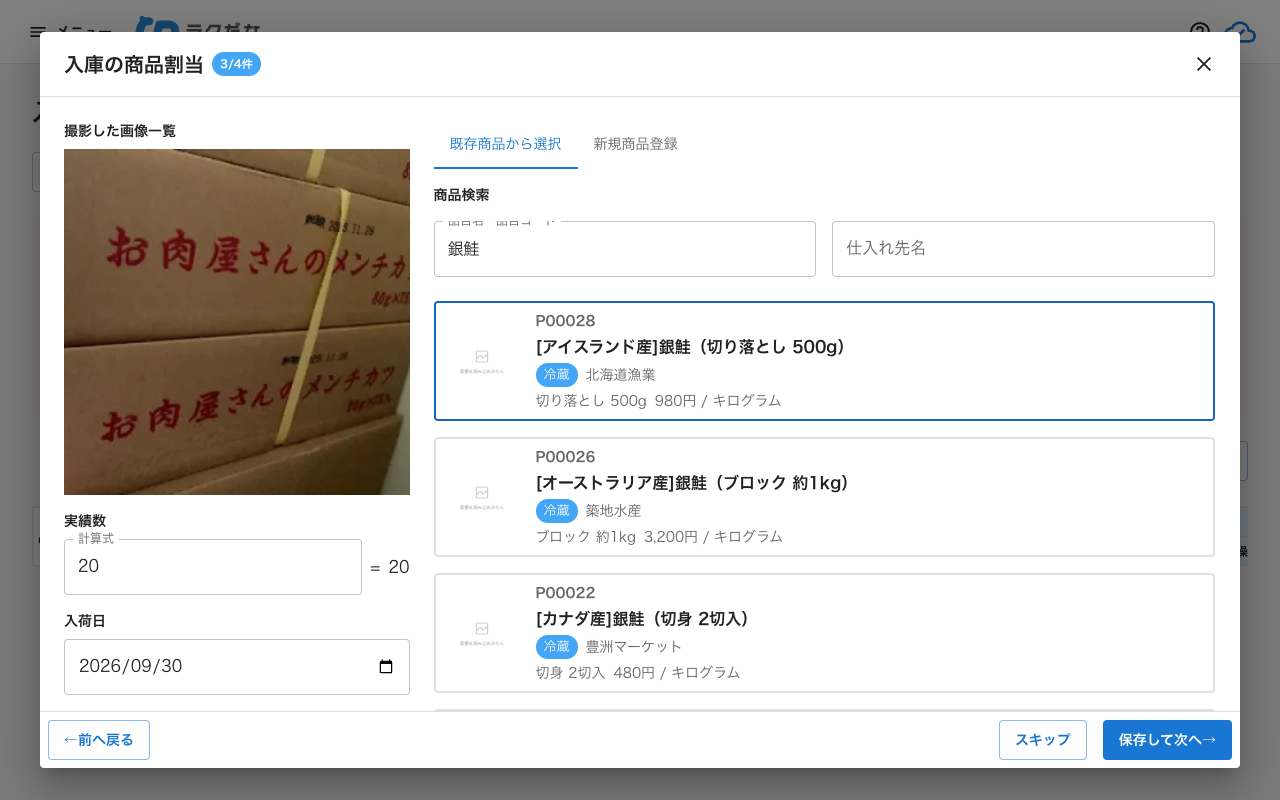Viewport: 1280px width, 800px height.
Task: Edit the 計算式 quantity field
Action: click(x=213, y=567)
